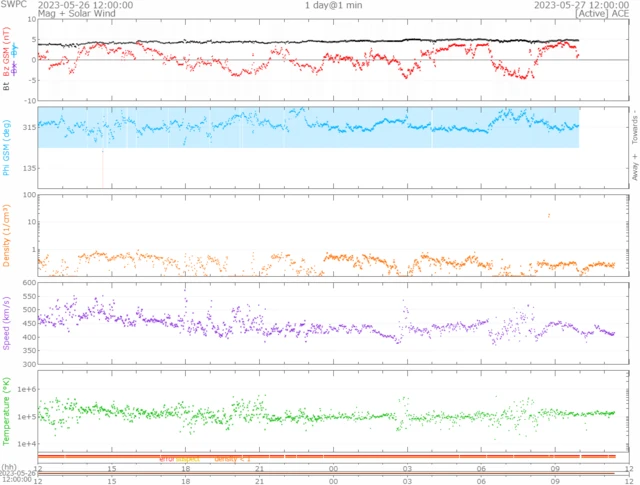This screenshot has width=640, height=485.
Task: Click the end date 2023-05-27 12:00:00
Action: pyautogui.click(x=580, y=5)
